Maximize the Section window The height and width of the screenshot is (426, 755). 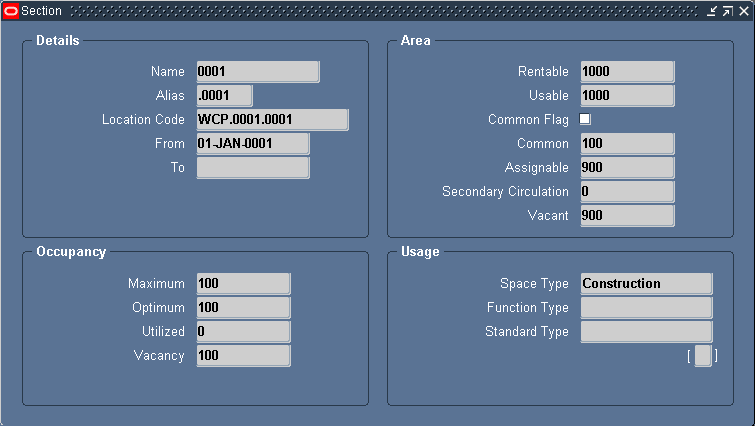point(728,11)
